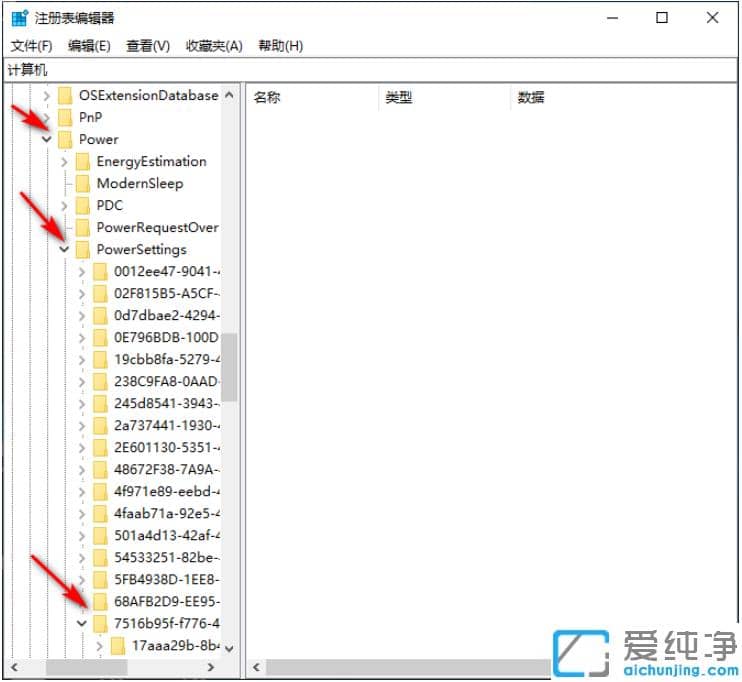
Task: Select the 4f971e89-eebd folder icon
Action: [100, 491]
